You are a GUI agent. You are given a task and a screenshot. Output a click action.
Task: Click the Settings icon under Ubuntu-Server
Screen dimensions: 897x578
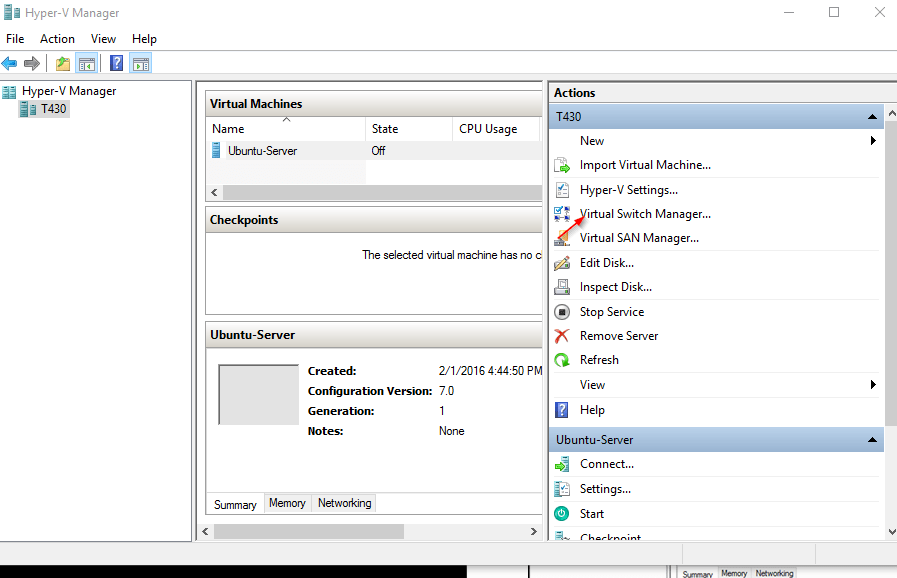(x=562, y=489)
